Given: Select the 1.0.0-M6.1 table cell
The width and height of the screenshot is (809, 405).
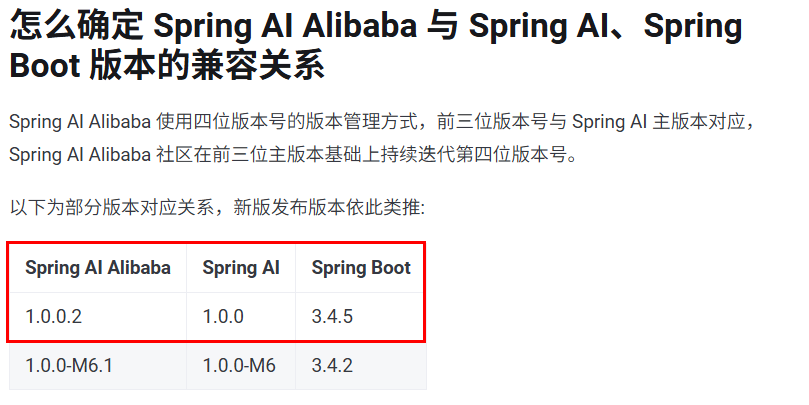Looking at the screenshot, I should coord(68,365).
